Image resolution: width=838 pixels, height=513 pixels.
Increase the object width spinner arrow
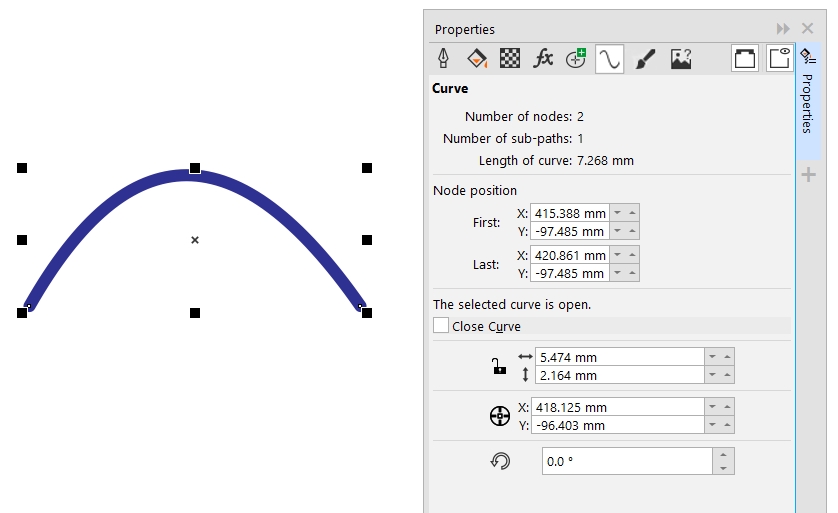[727, 357]
